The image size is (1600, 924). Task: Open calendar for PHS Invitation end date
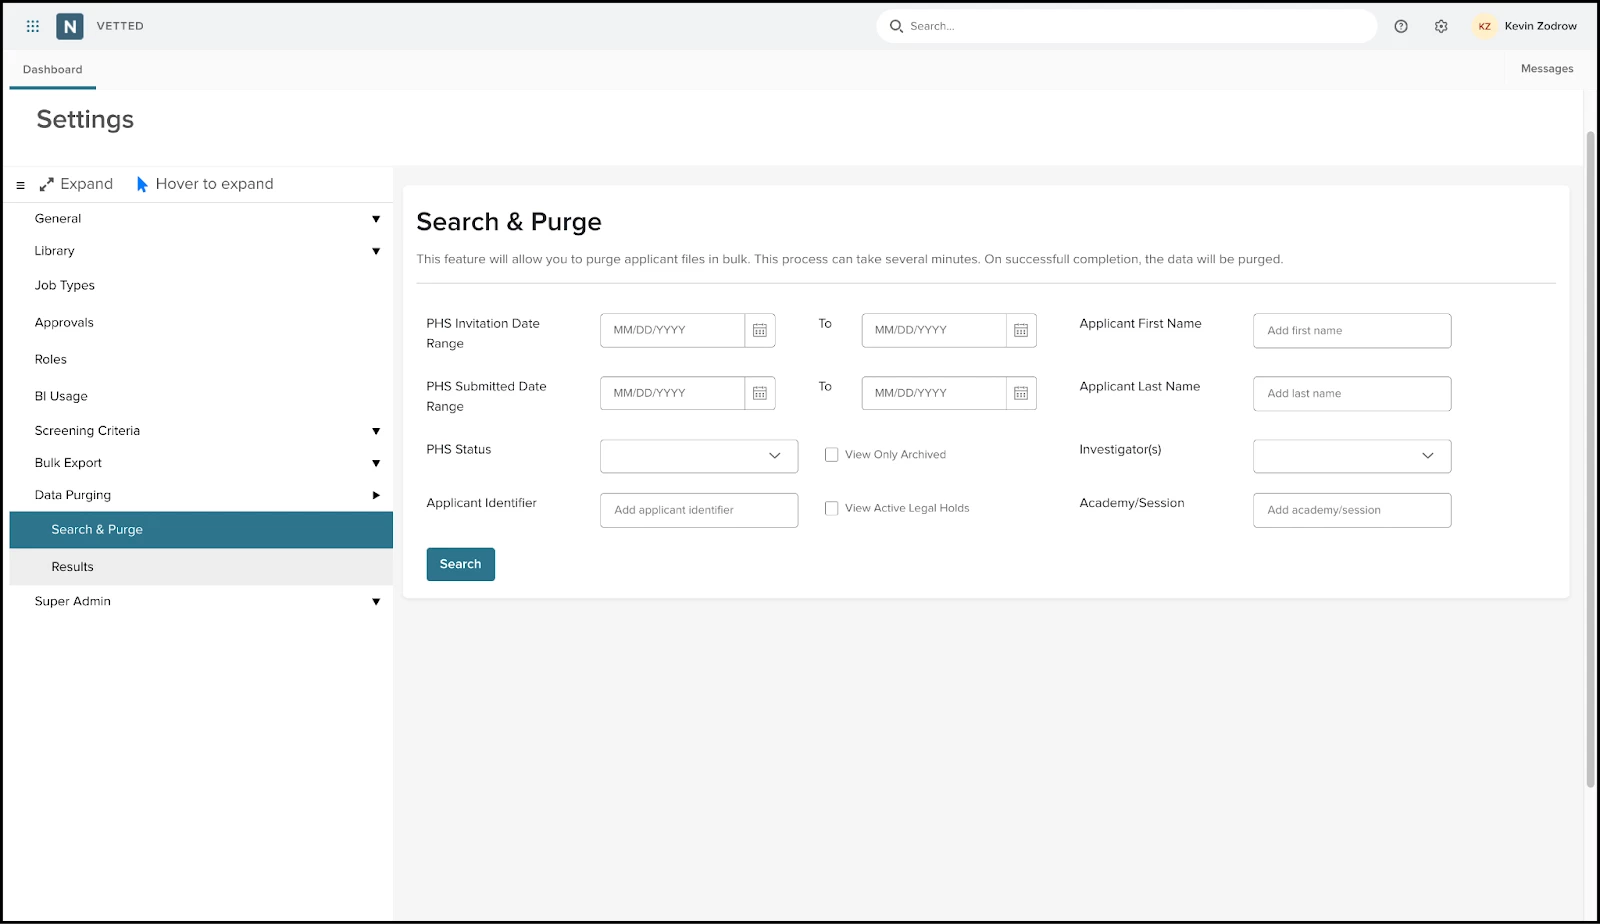(x=1021, y=330)
